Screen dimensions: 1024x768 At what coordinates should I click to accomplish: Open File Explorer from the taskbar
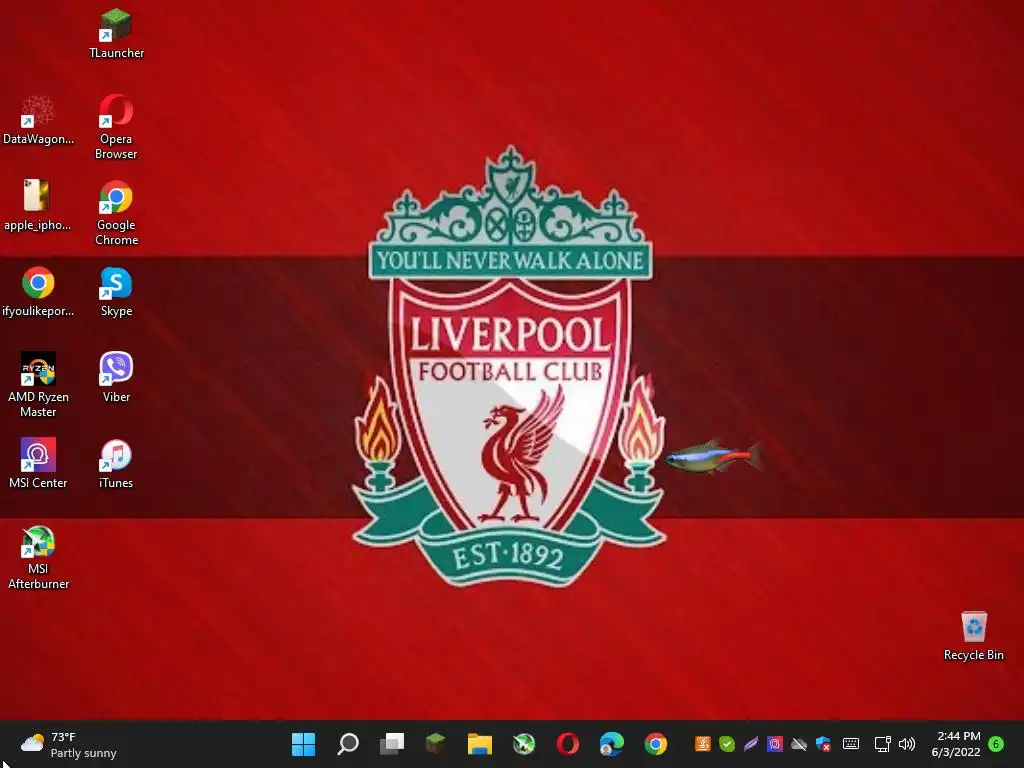pos(480,744)
